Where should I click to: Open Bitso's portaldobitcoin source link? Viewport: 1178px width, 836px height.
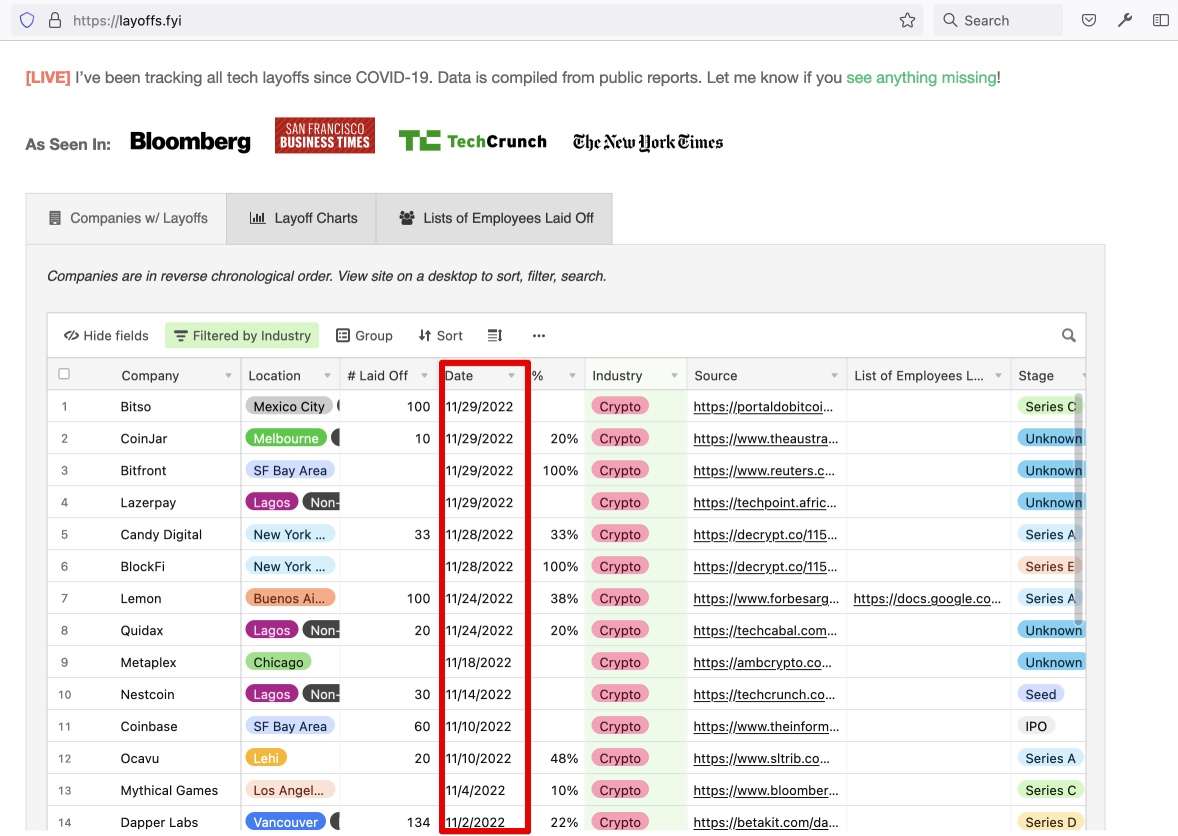click(x=763, y=407)
